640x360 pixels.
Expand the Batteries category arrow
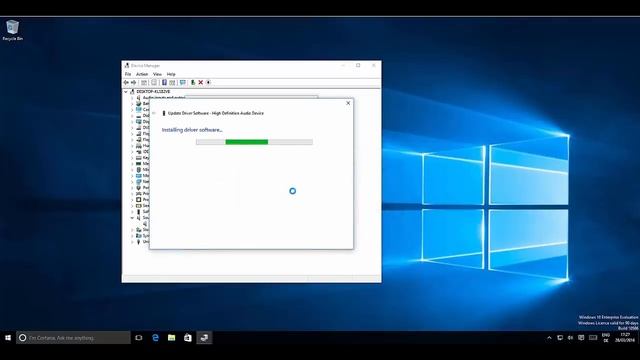click(x=132, y=104)
